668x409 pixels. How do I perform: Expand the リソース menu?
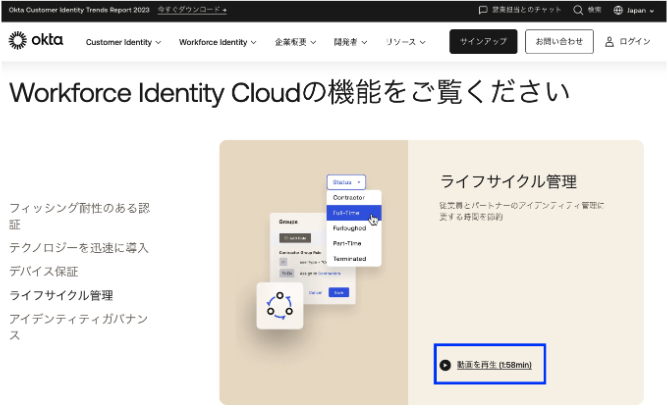(405, 42)
